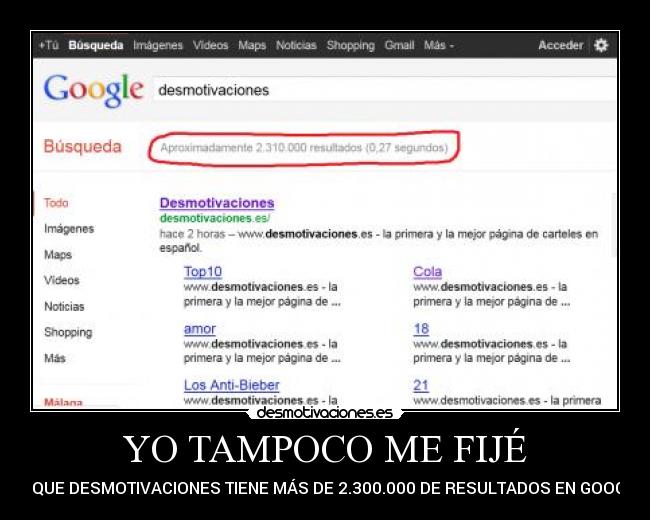Click the 'hace 2 horas' result snippet
Image resolution: width=650 pixels, height=520 pixels.
pos(378,241)
